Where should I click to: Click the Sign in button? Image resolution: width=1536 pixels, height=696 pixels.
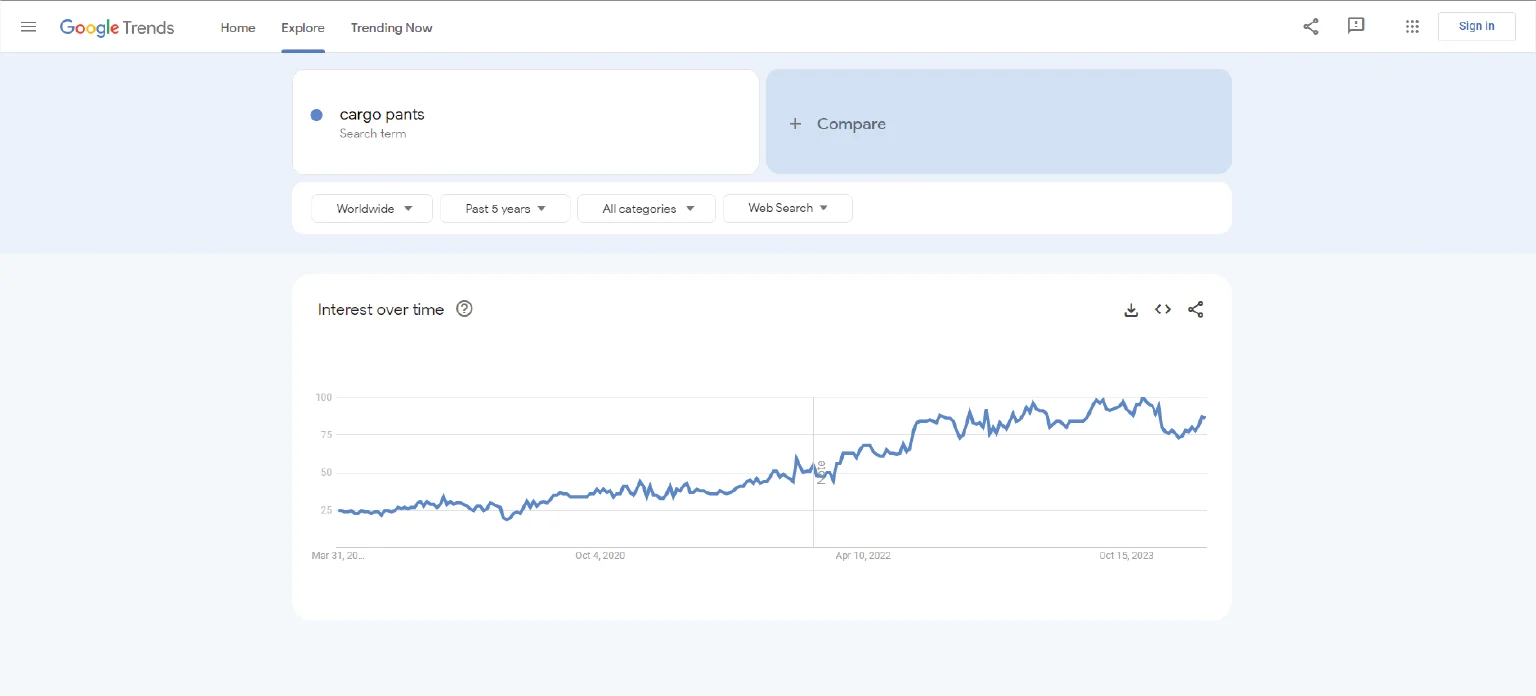click(1476, 27)
